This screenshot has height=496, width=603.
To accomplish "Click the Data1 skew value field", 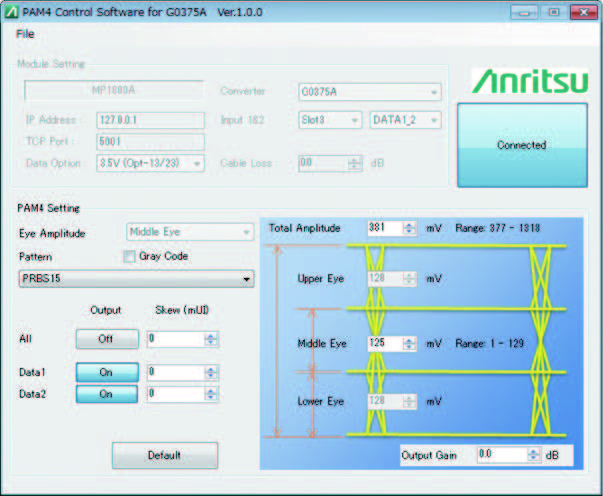I will click(x=175, y=372).
